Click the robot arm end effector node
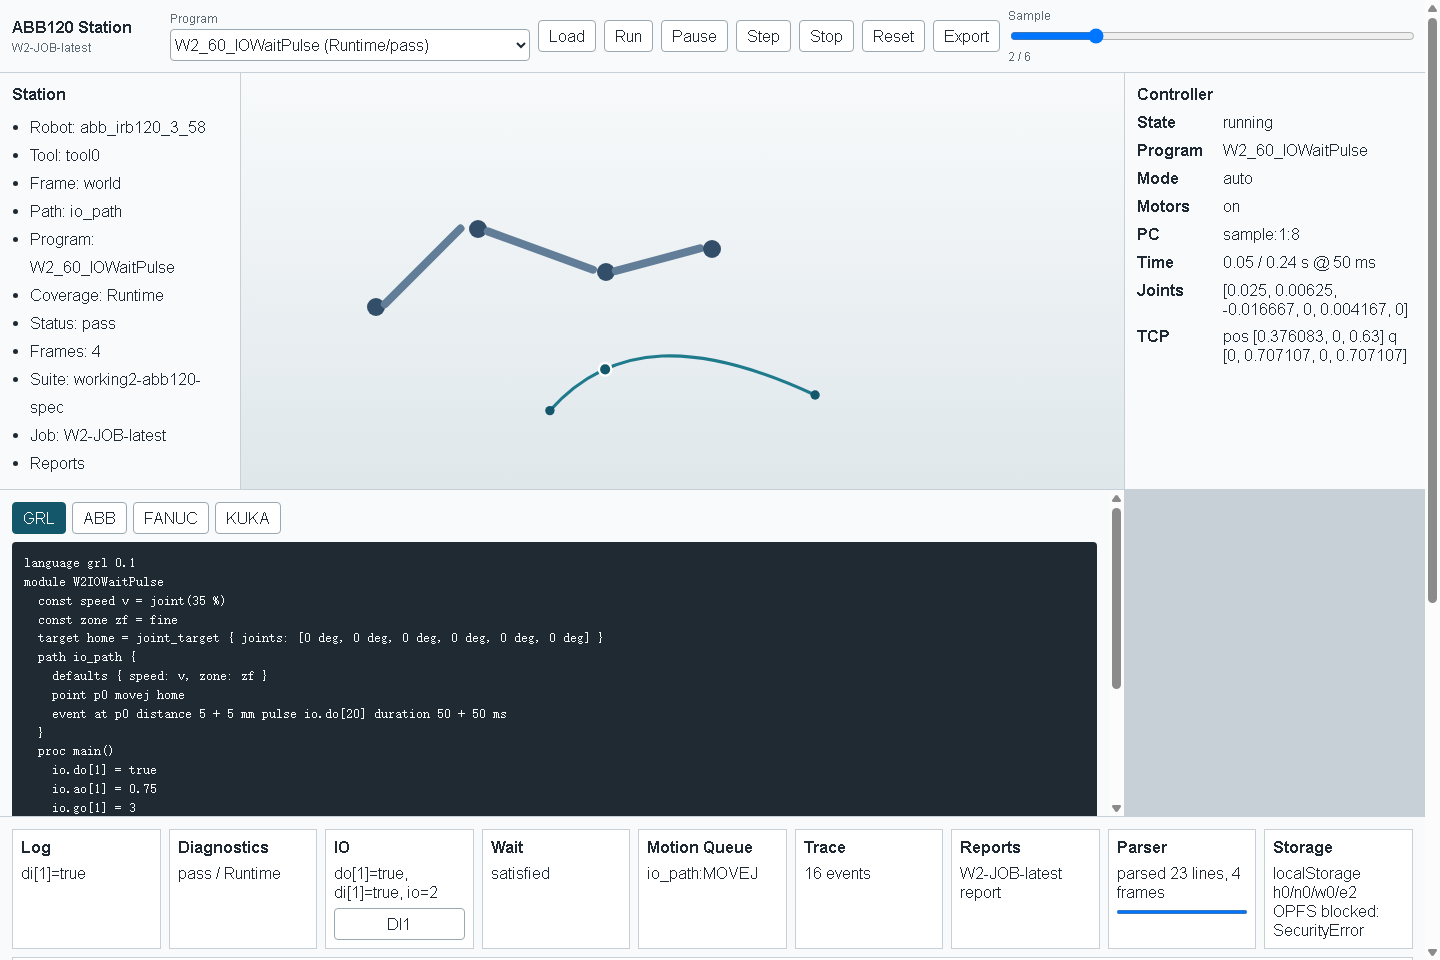Image resolution: width=1440 pixels, height=960 pixels. (x=712, y=249)
